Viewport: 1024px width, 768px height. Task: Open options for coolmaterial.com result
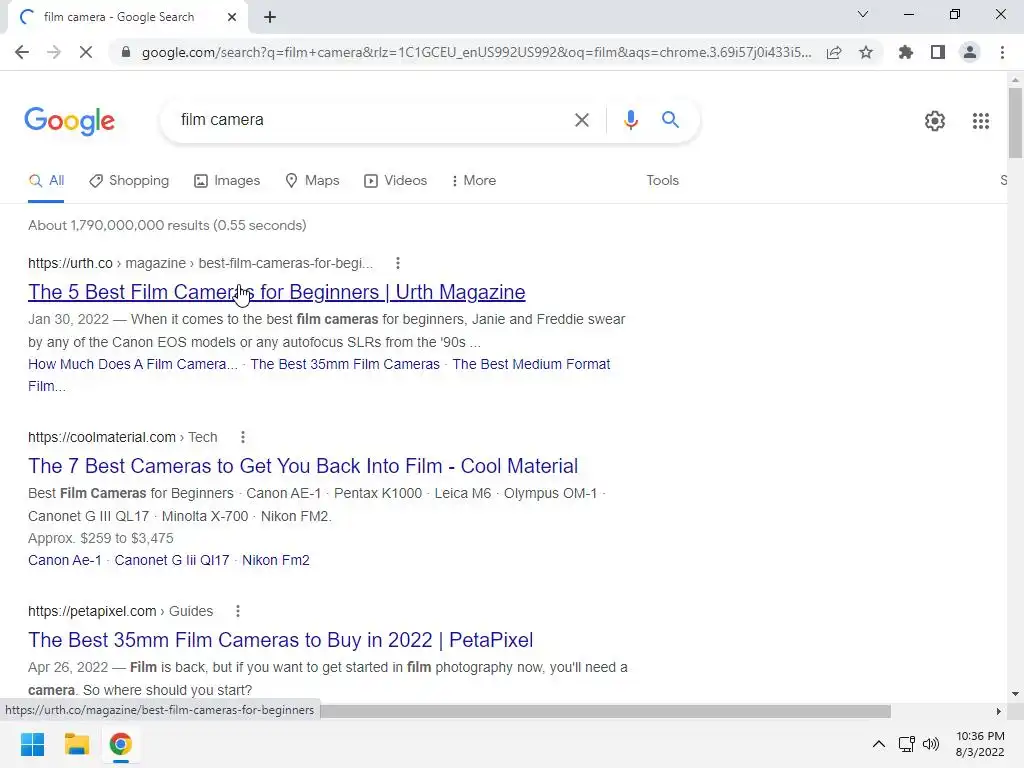243,438
